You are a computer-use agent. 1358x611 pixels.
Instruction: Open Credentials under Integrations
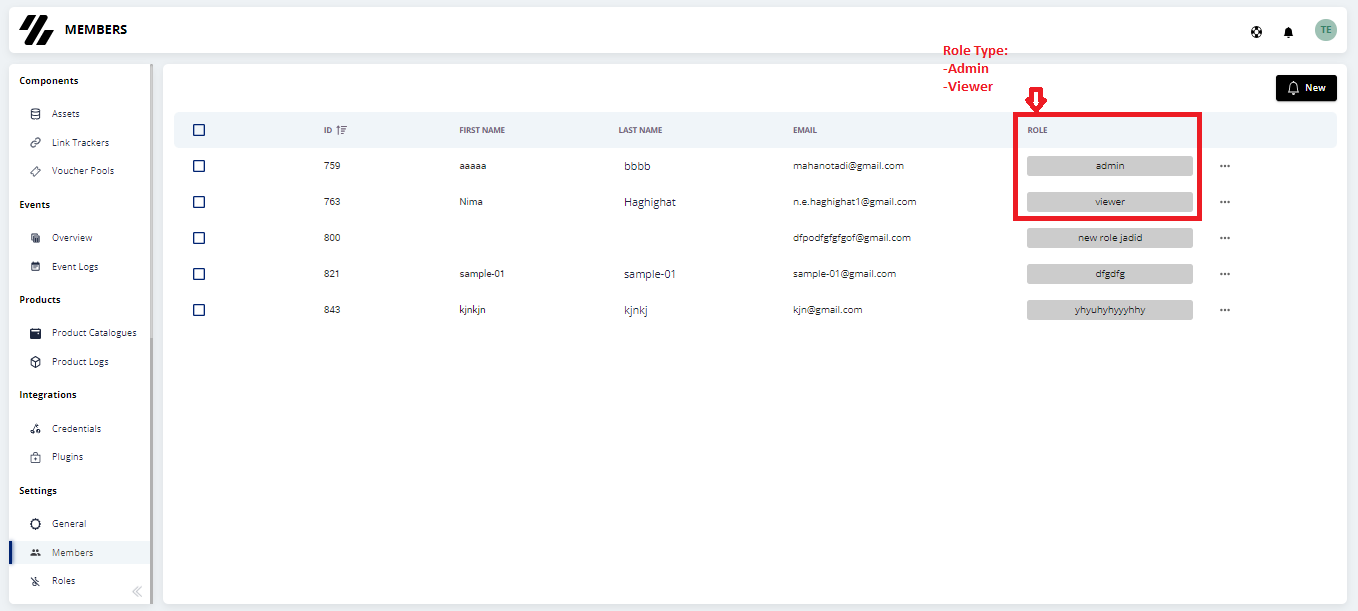pyautogui.click(x=79, y=429)
